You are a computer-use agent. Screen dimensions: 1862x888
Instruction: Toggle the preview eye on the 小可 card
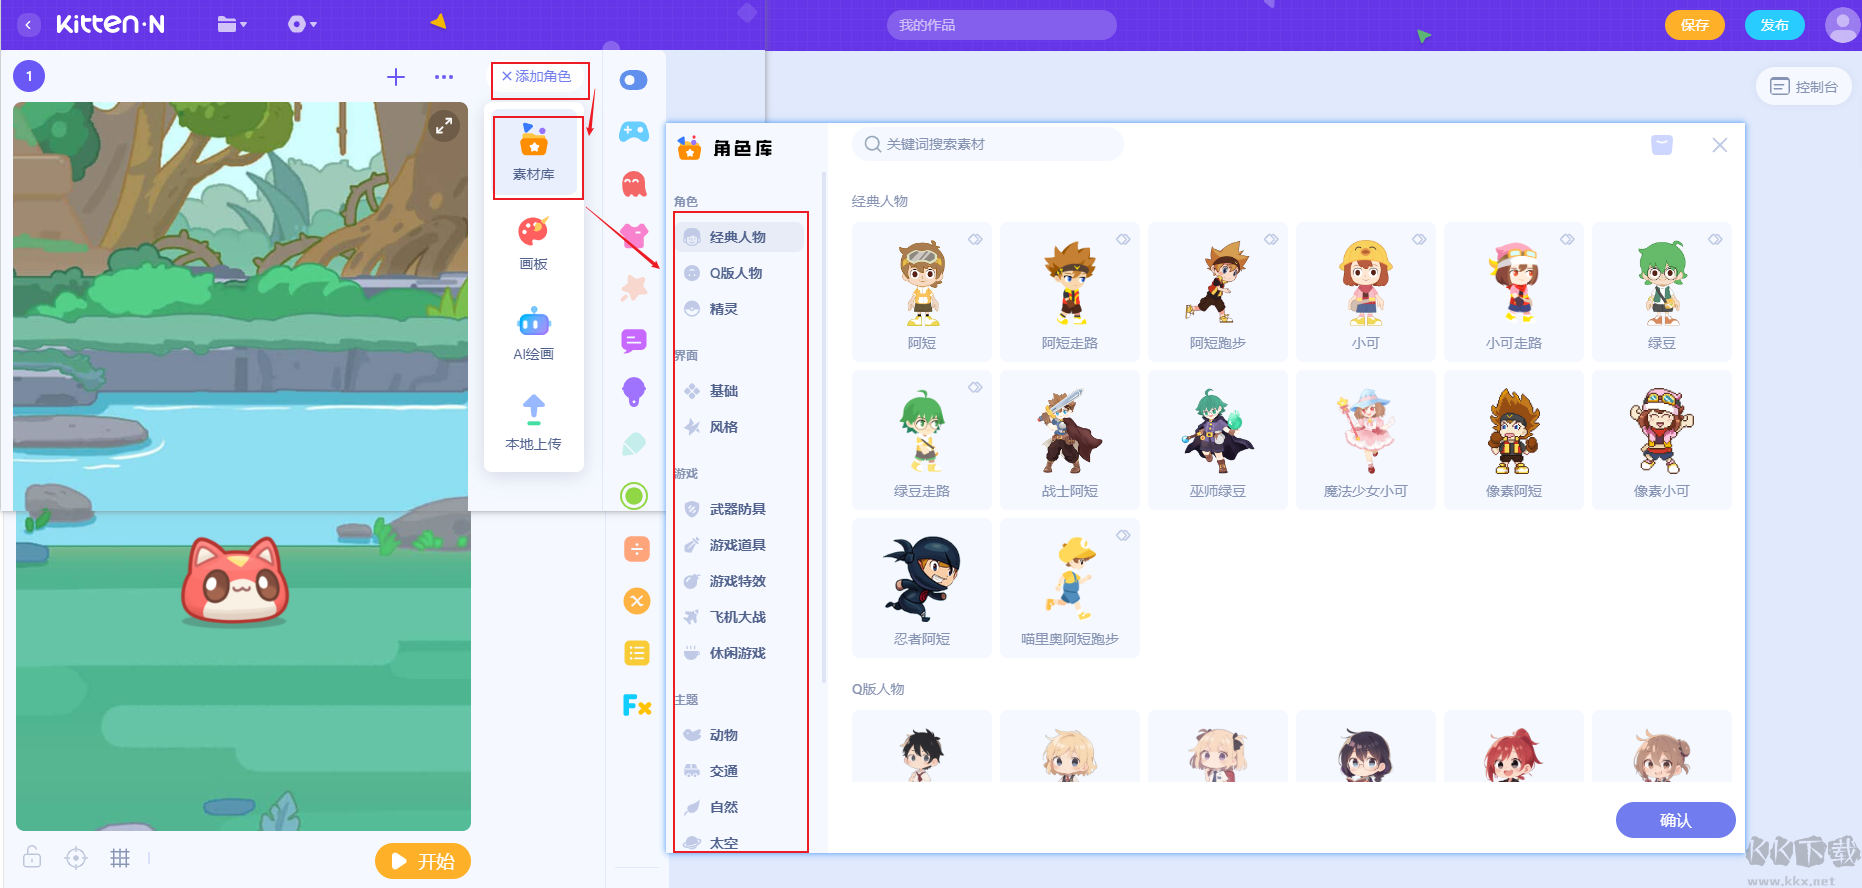pyautogui.click(x=1419, y=239)
